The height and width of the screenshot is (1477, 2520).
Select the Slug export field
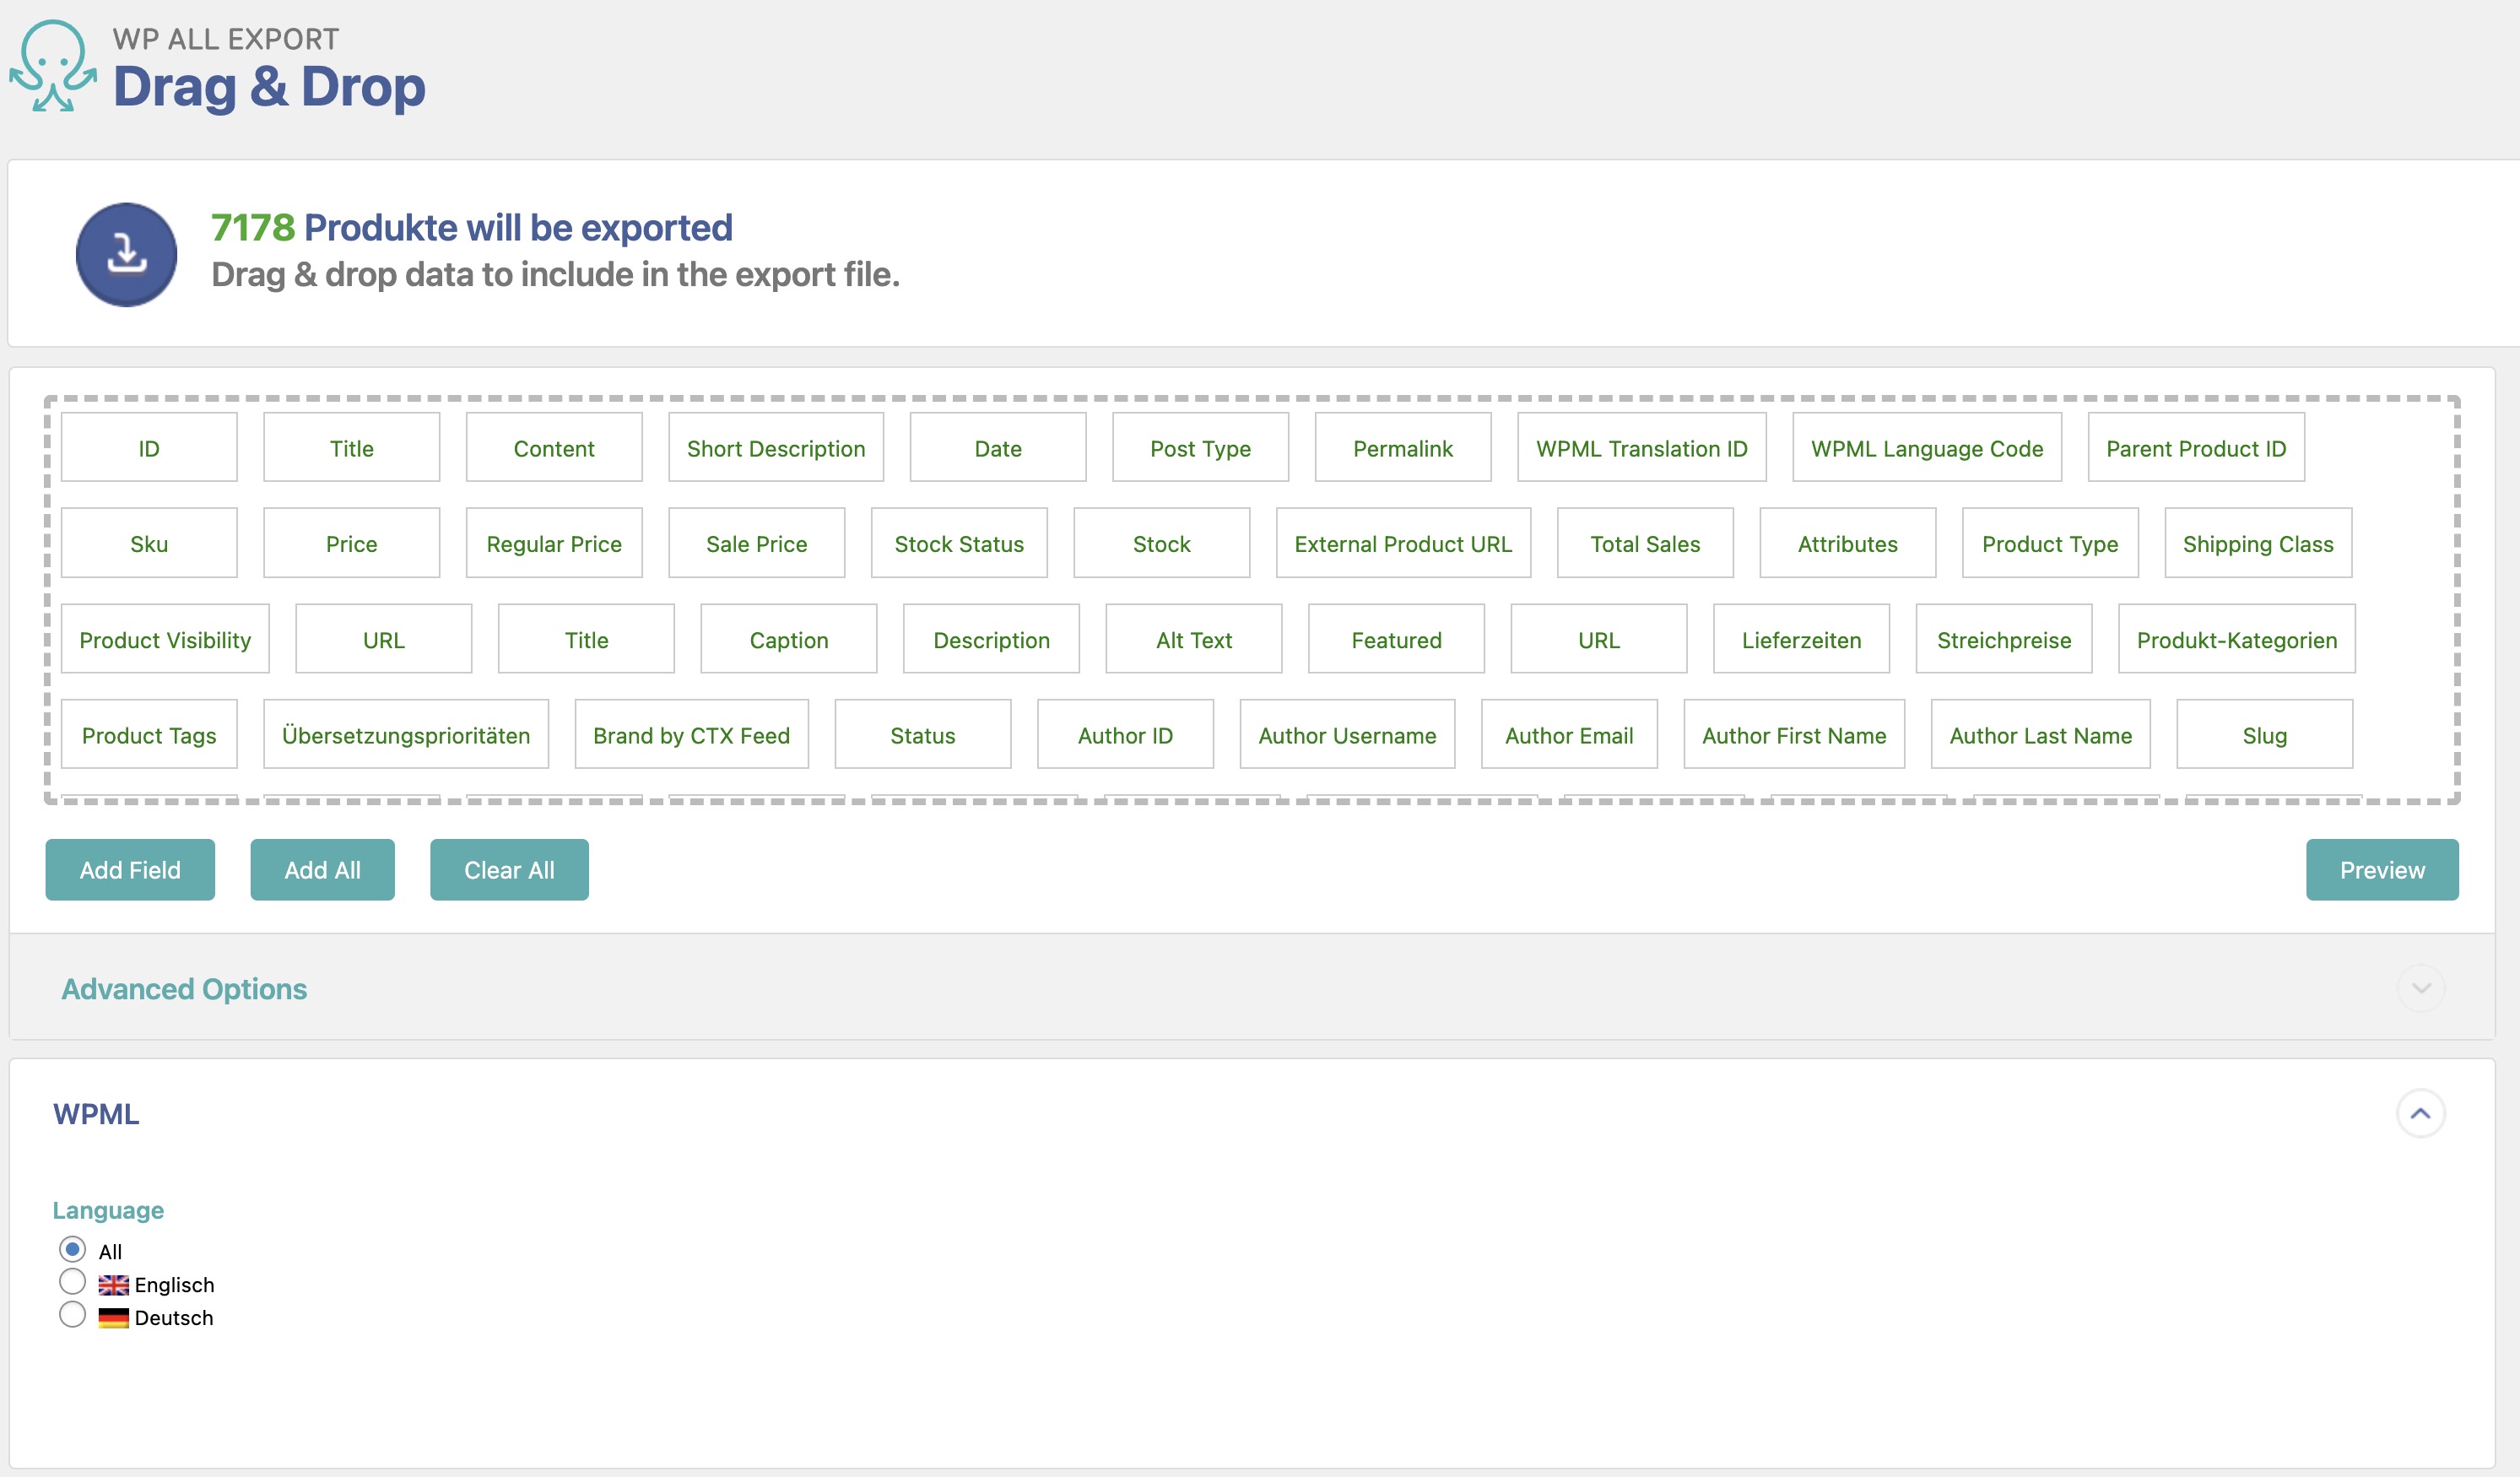point(2264,734)
